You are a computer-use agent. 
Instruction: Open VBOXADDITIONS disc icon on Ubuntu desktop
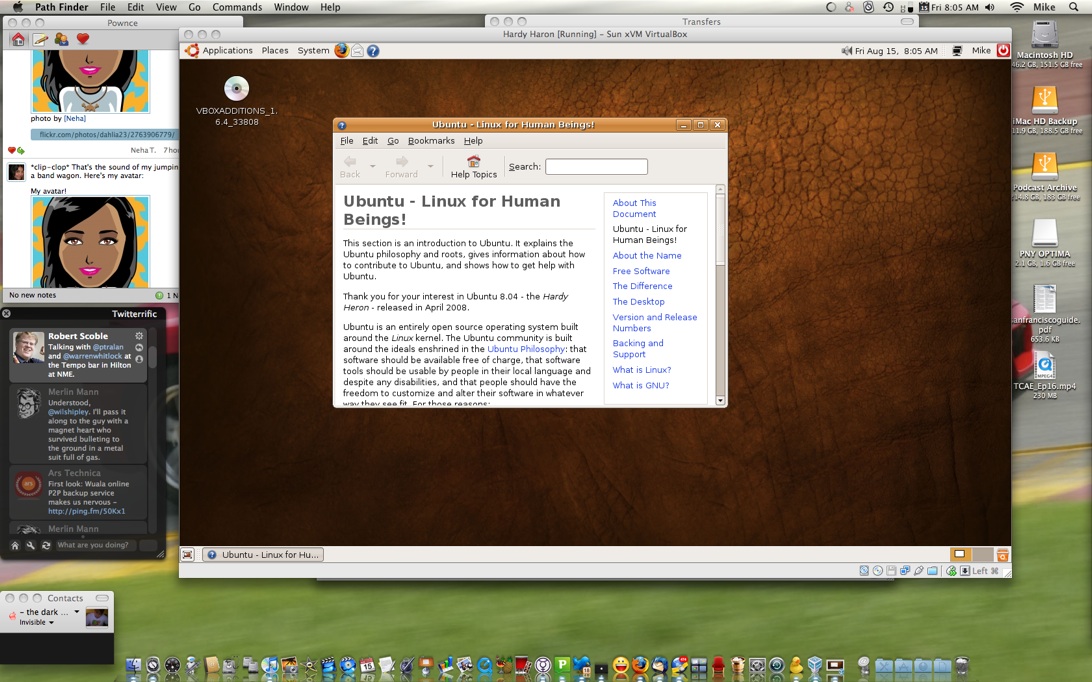pyautogui.click(x=236, y=89)
